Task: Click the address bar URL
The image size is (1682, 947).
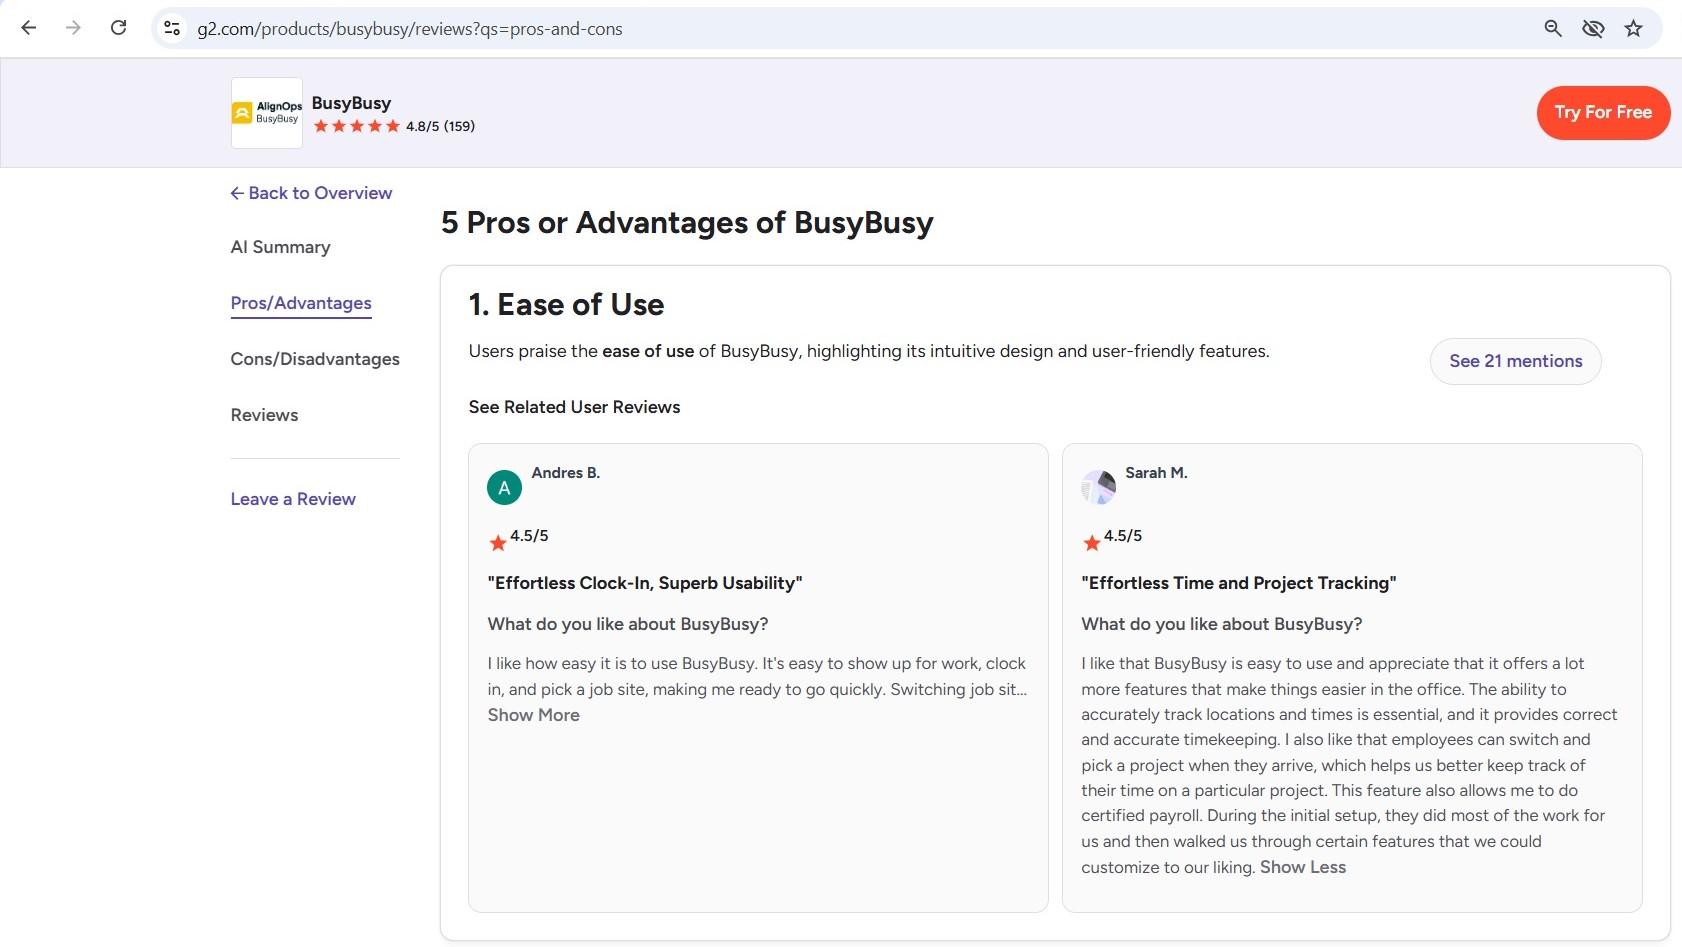Action: 410,29
